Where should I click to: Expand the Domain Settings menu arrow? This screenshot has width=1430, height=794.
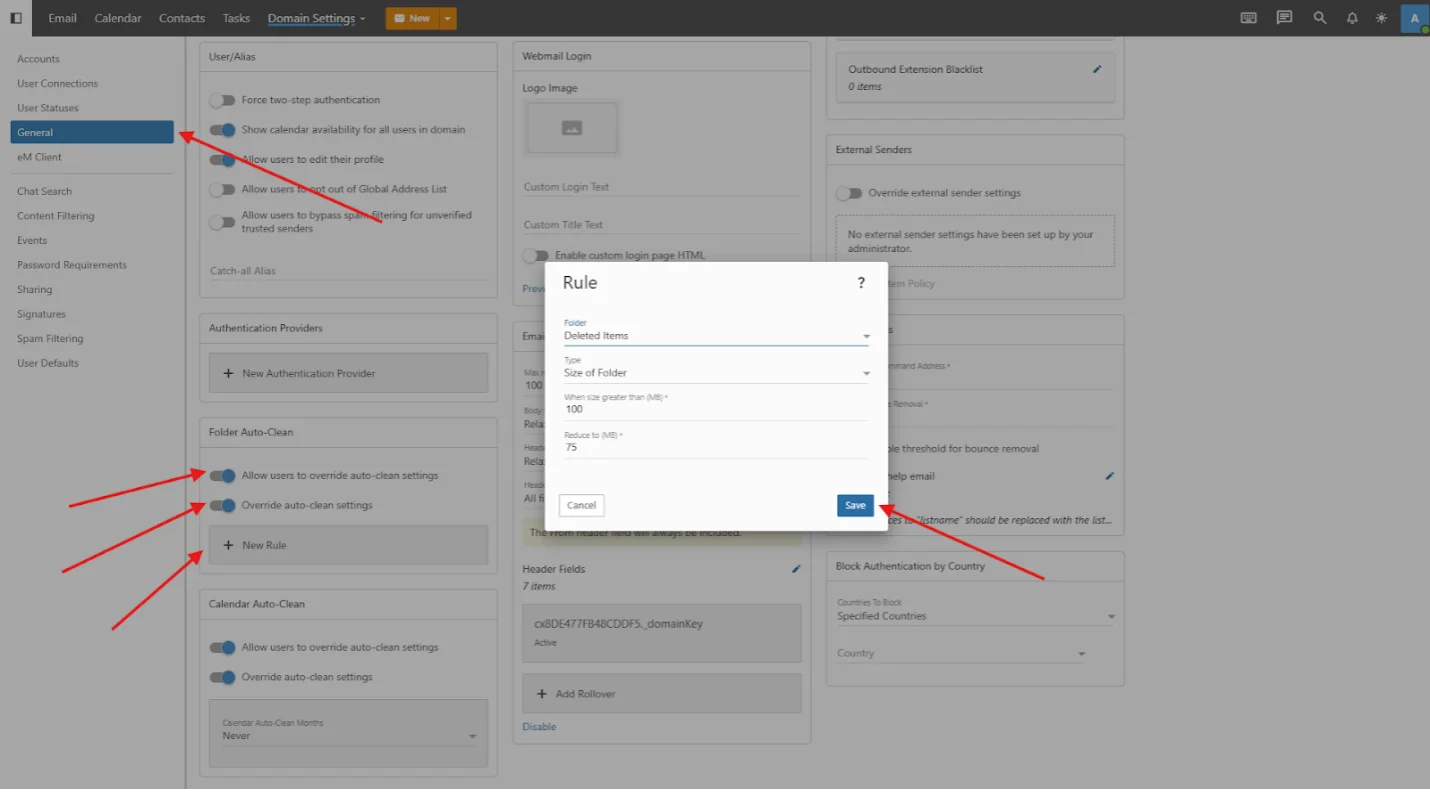point(362,19)
